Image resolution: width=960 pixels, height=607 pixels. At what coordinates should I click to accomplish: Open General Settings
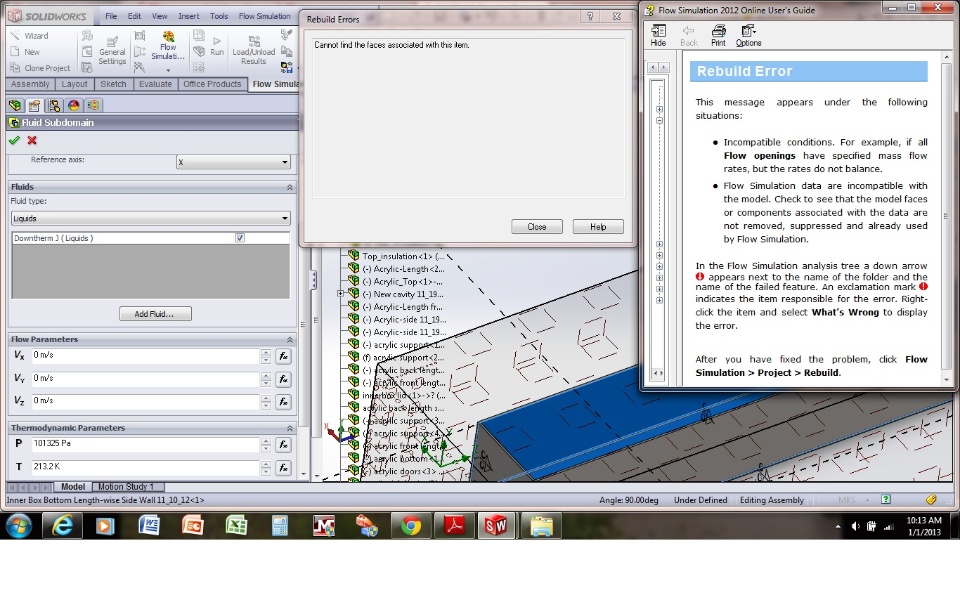coord(112,50)
